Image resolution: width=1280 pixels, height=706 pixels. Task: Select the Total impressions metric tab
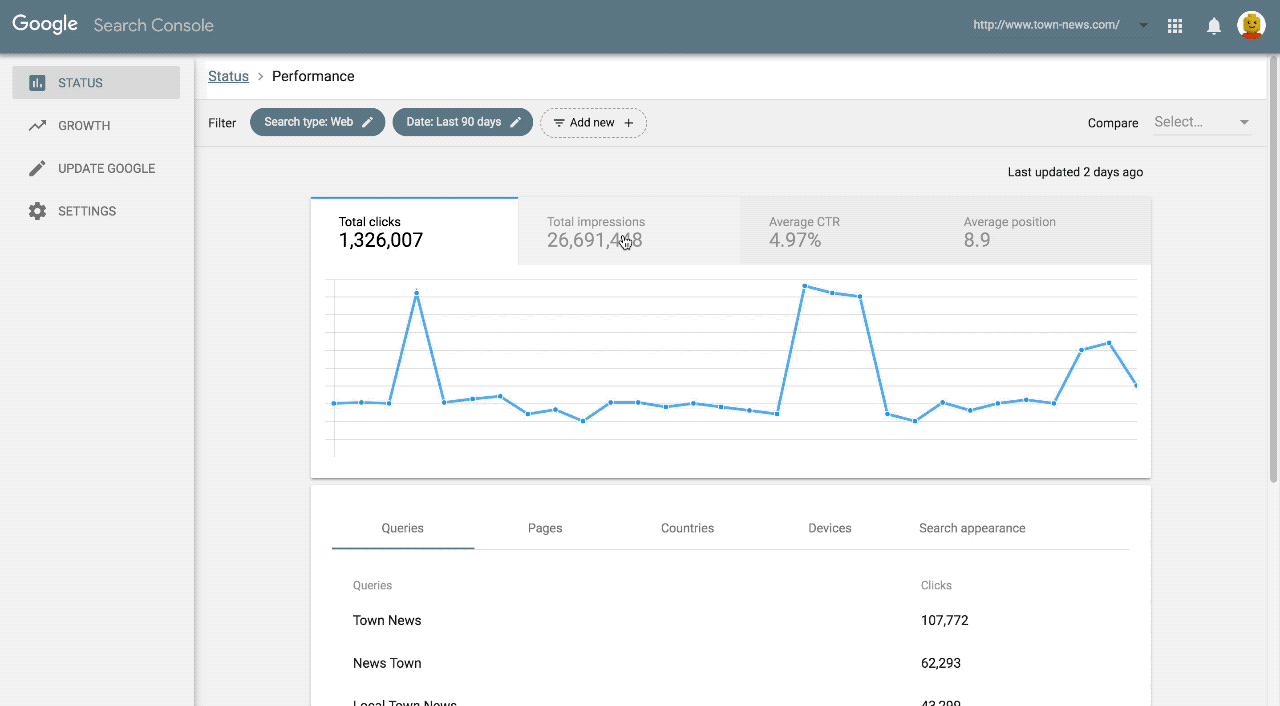pyautogui.click(x=629, y=231)
